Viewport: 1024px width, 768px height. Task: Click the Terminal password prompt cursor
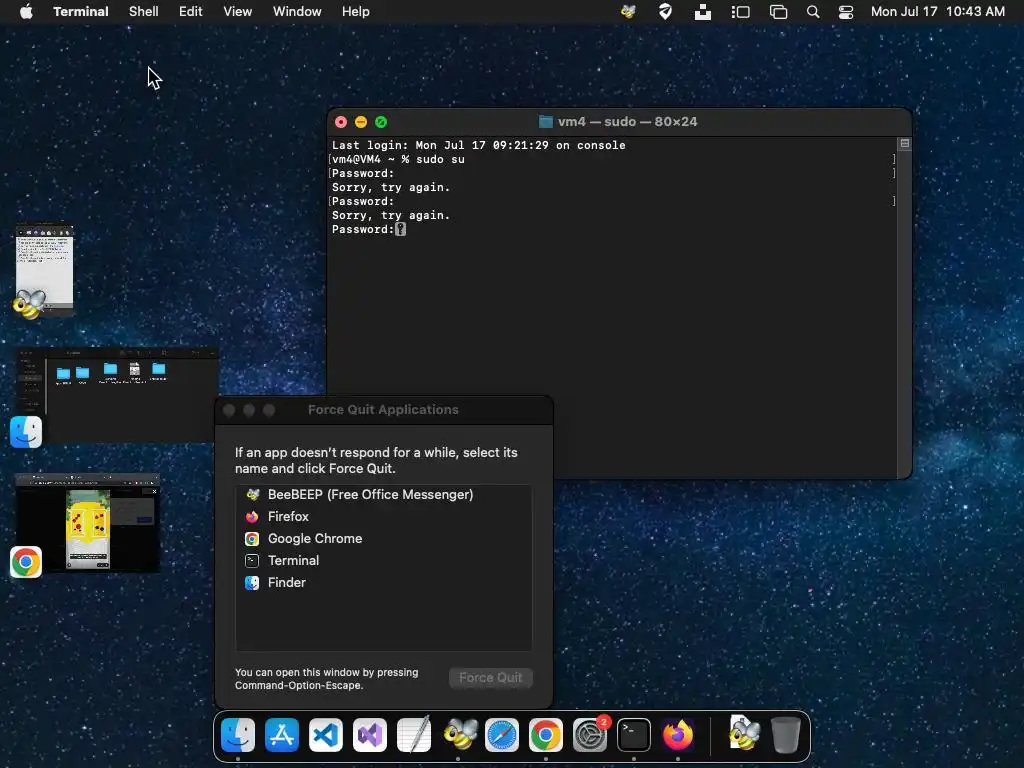point(400,229)
